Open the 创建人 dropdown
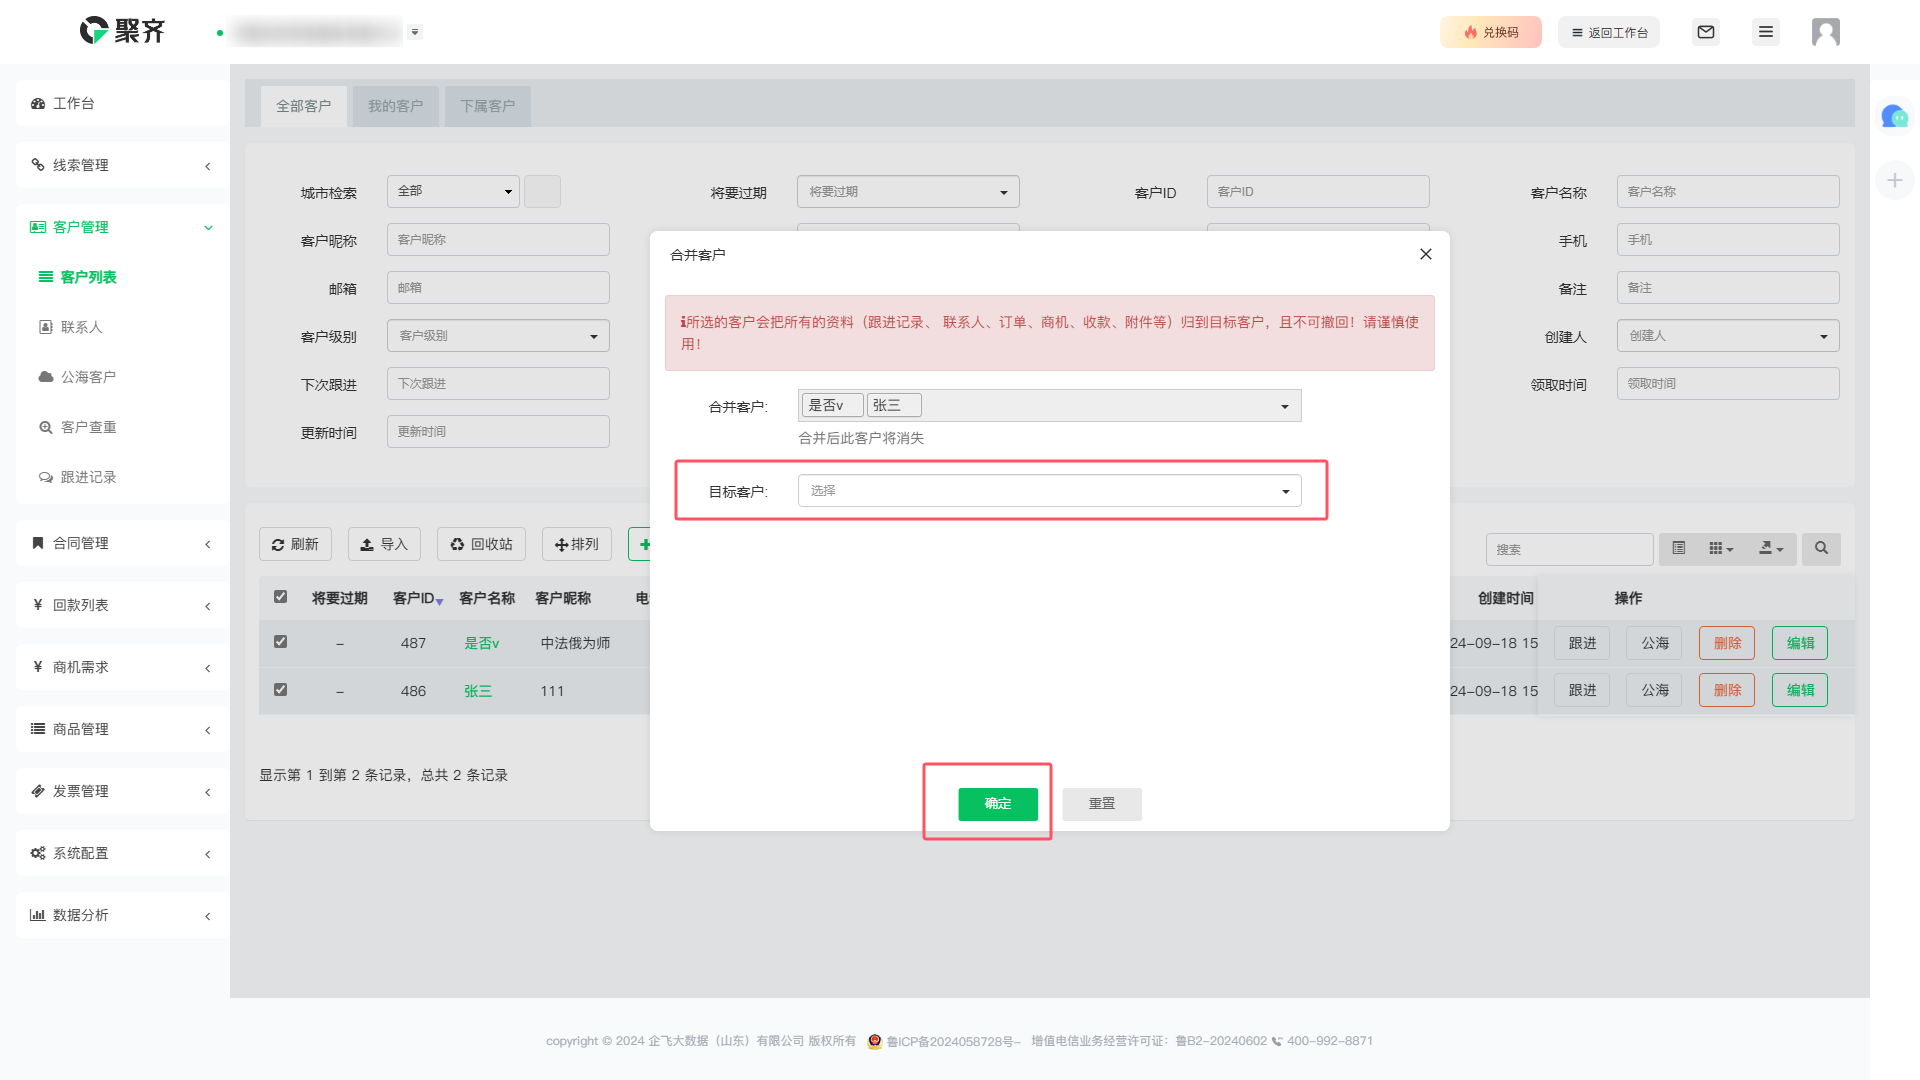 (x=1728, y=335)
